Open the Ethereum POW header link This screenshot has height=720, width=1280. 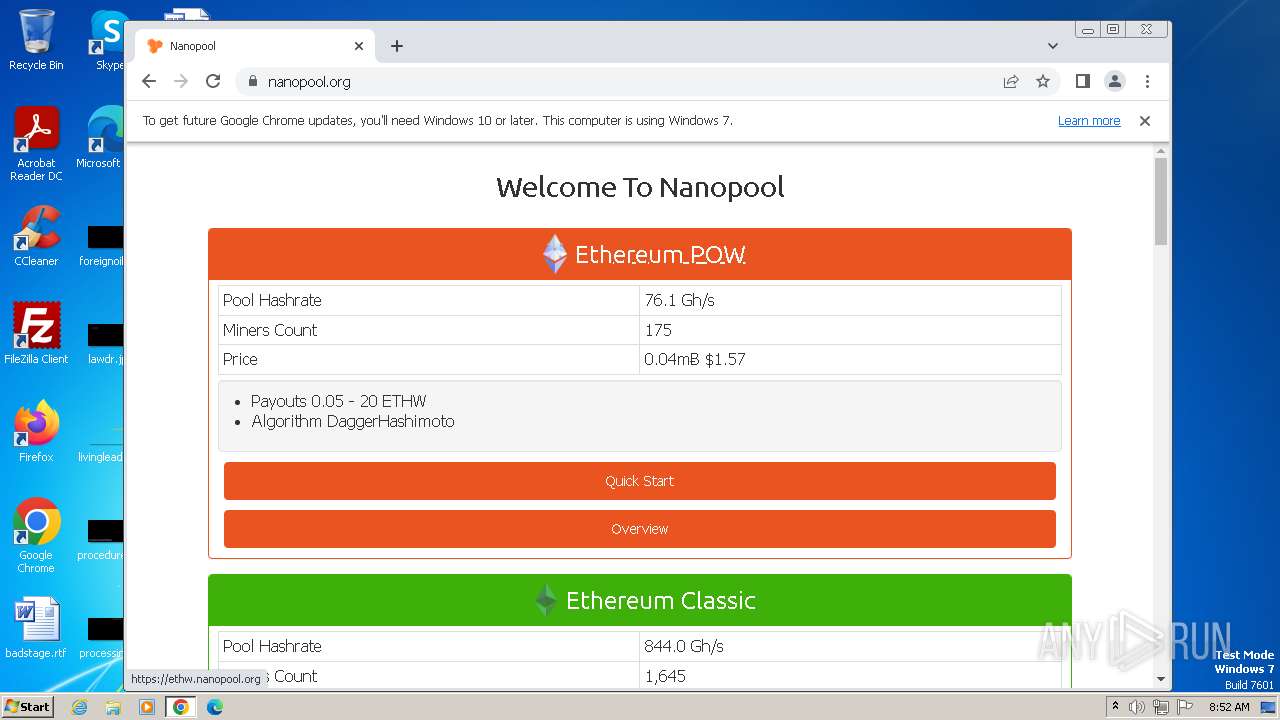tap(660, 255)
